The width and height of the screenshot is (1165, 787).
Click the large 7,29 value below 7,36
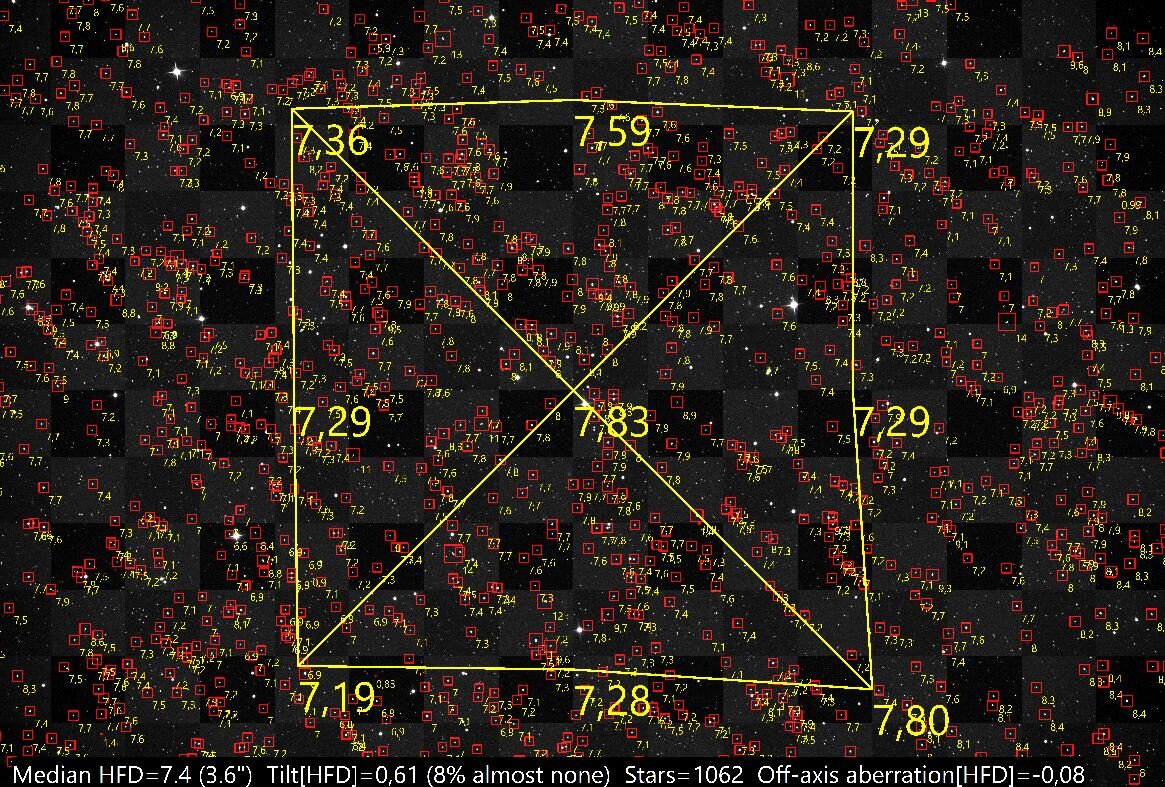click(333, 422)
